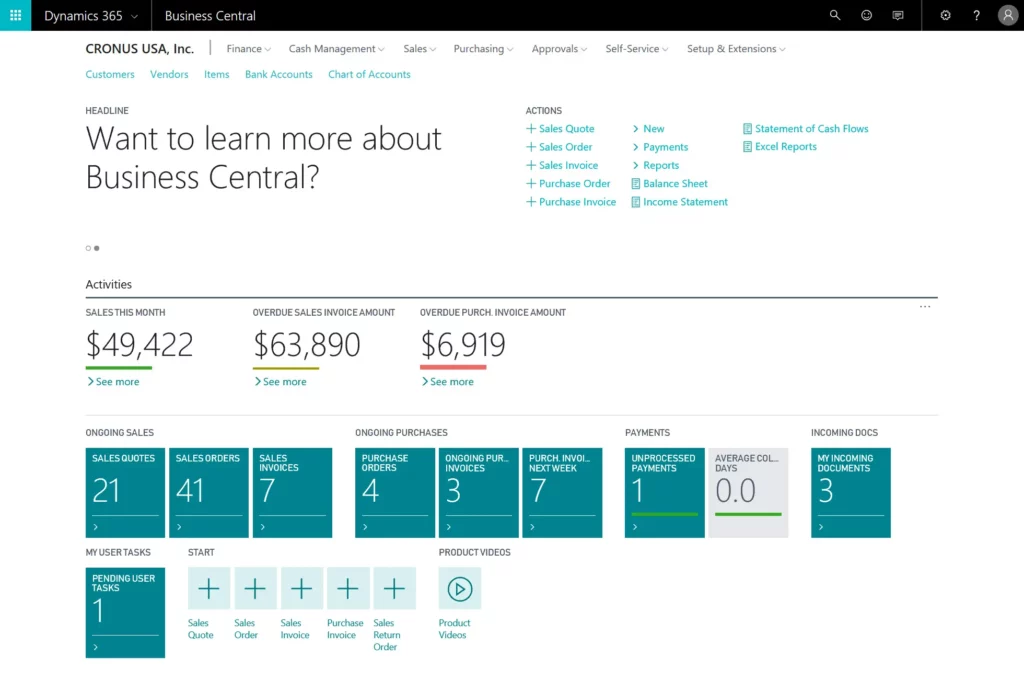Expand the Payments actions group

coord(660,147)
